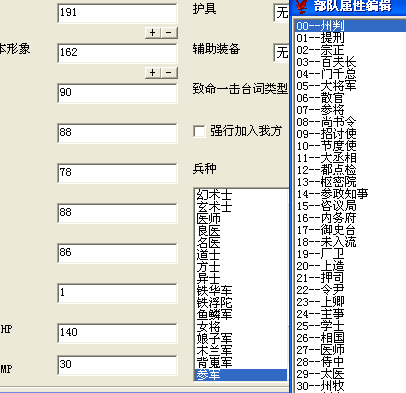Select 30--州牧 in the rank list
The height and width of the screenshot is (393, 406).
[x=350, y=386]
